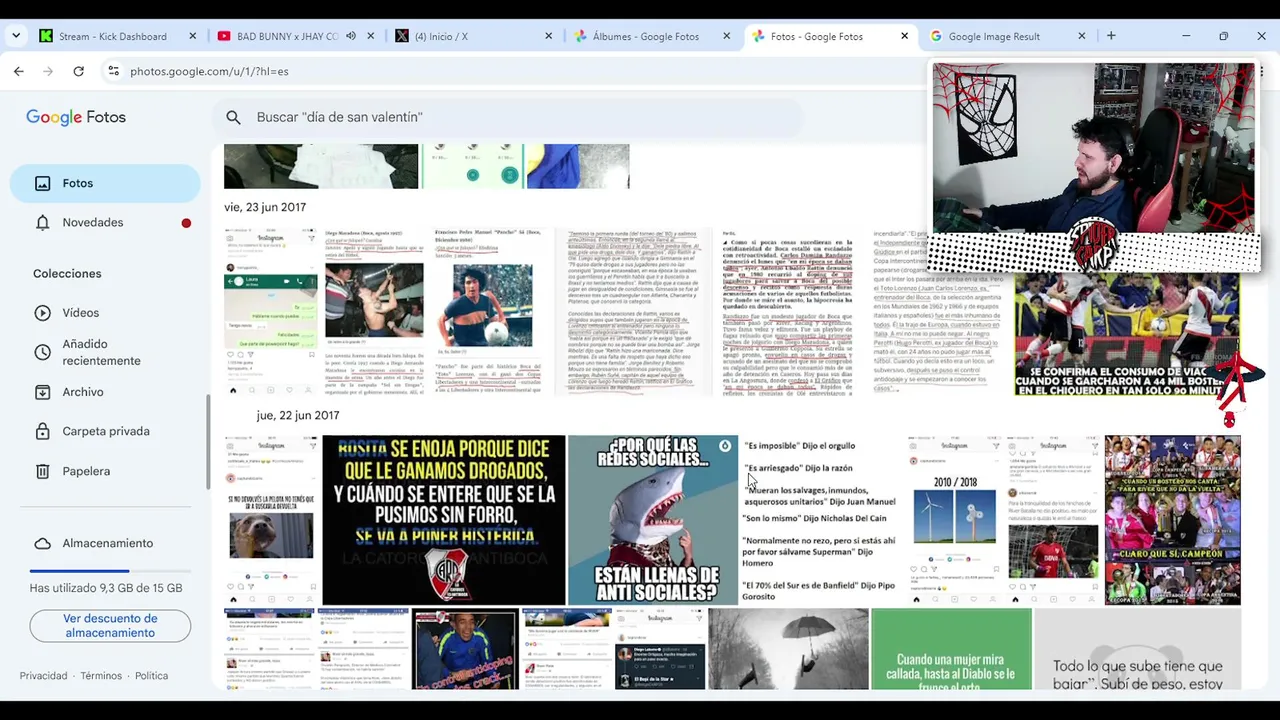This screenshot has height=720, width=1280.
Task: Click the Buscar "día de san valentín" search box
Action: tap(508, 117)
